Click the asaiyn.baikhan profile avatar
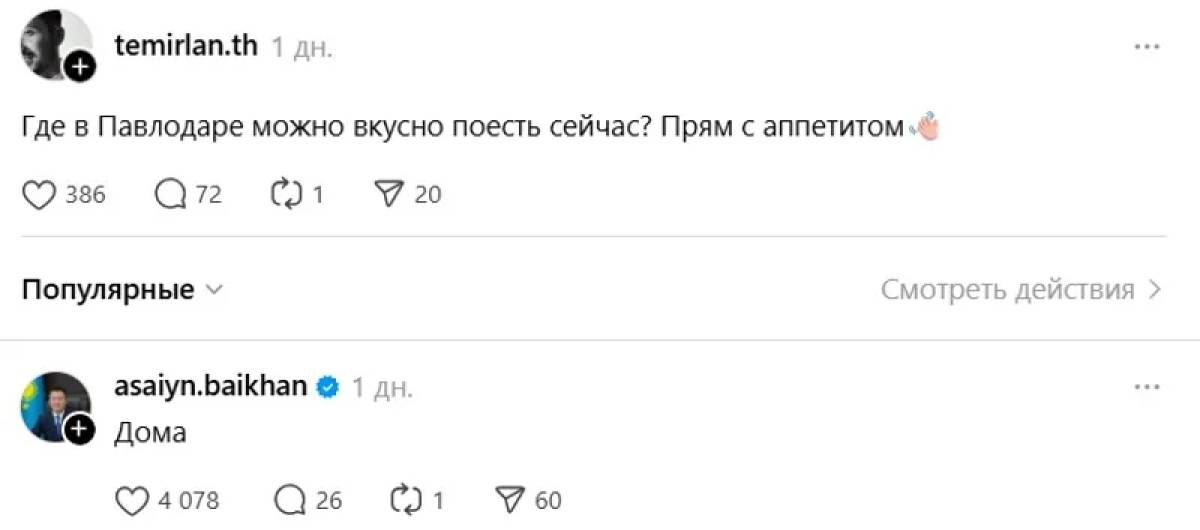 [53, 406]
